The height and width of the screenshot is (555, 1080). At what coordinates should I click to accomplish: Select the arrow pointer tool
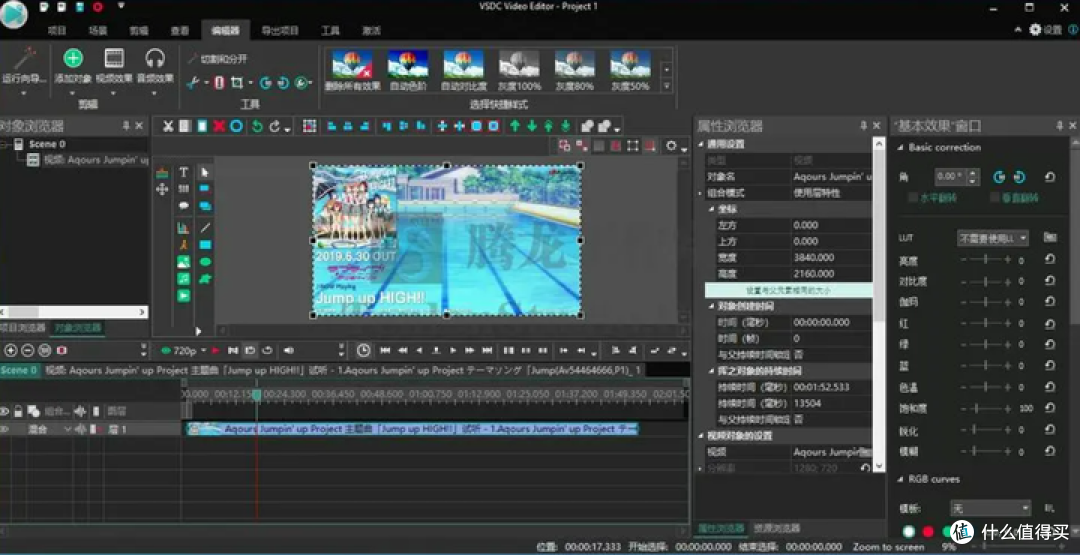[205, 172]
